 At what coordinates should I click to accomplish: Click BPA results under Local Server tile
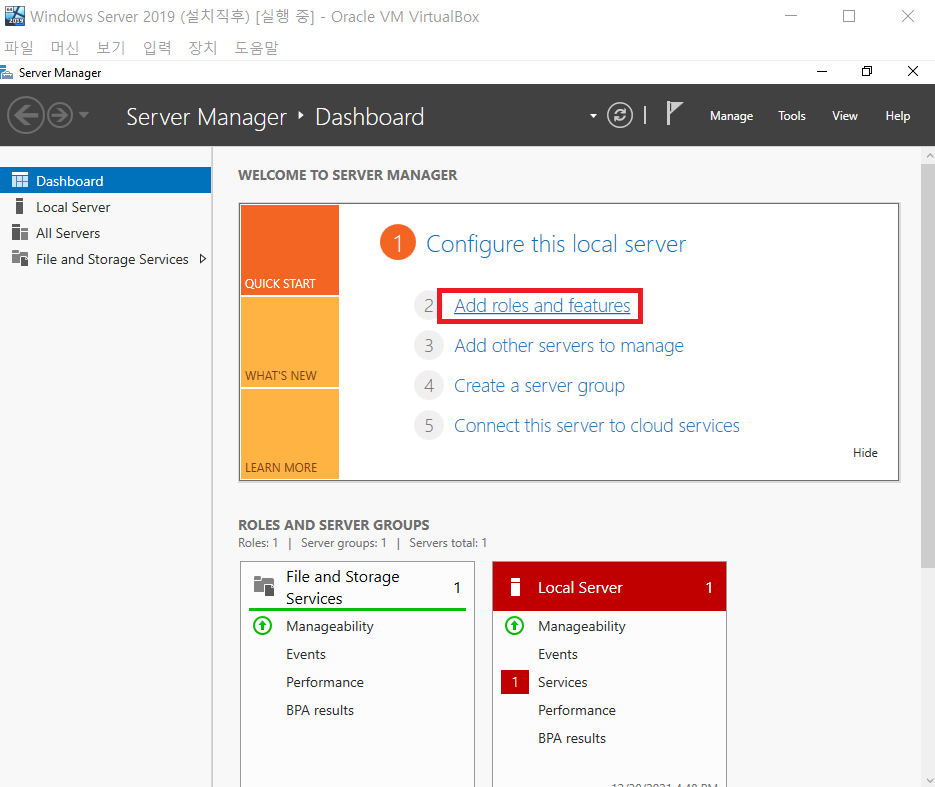pos(572,738)
